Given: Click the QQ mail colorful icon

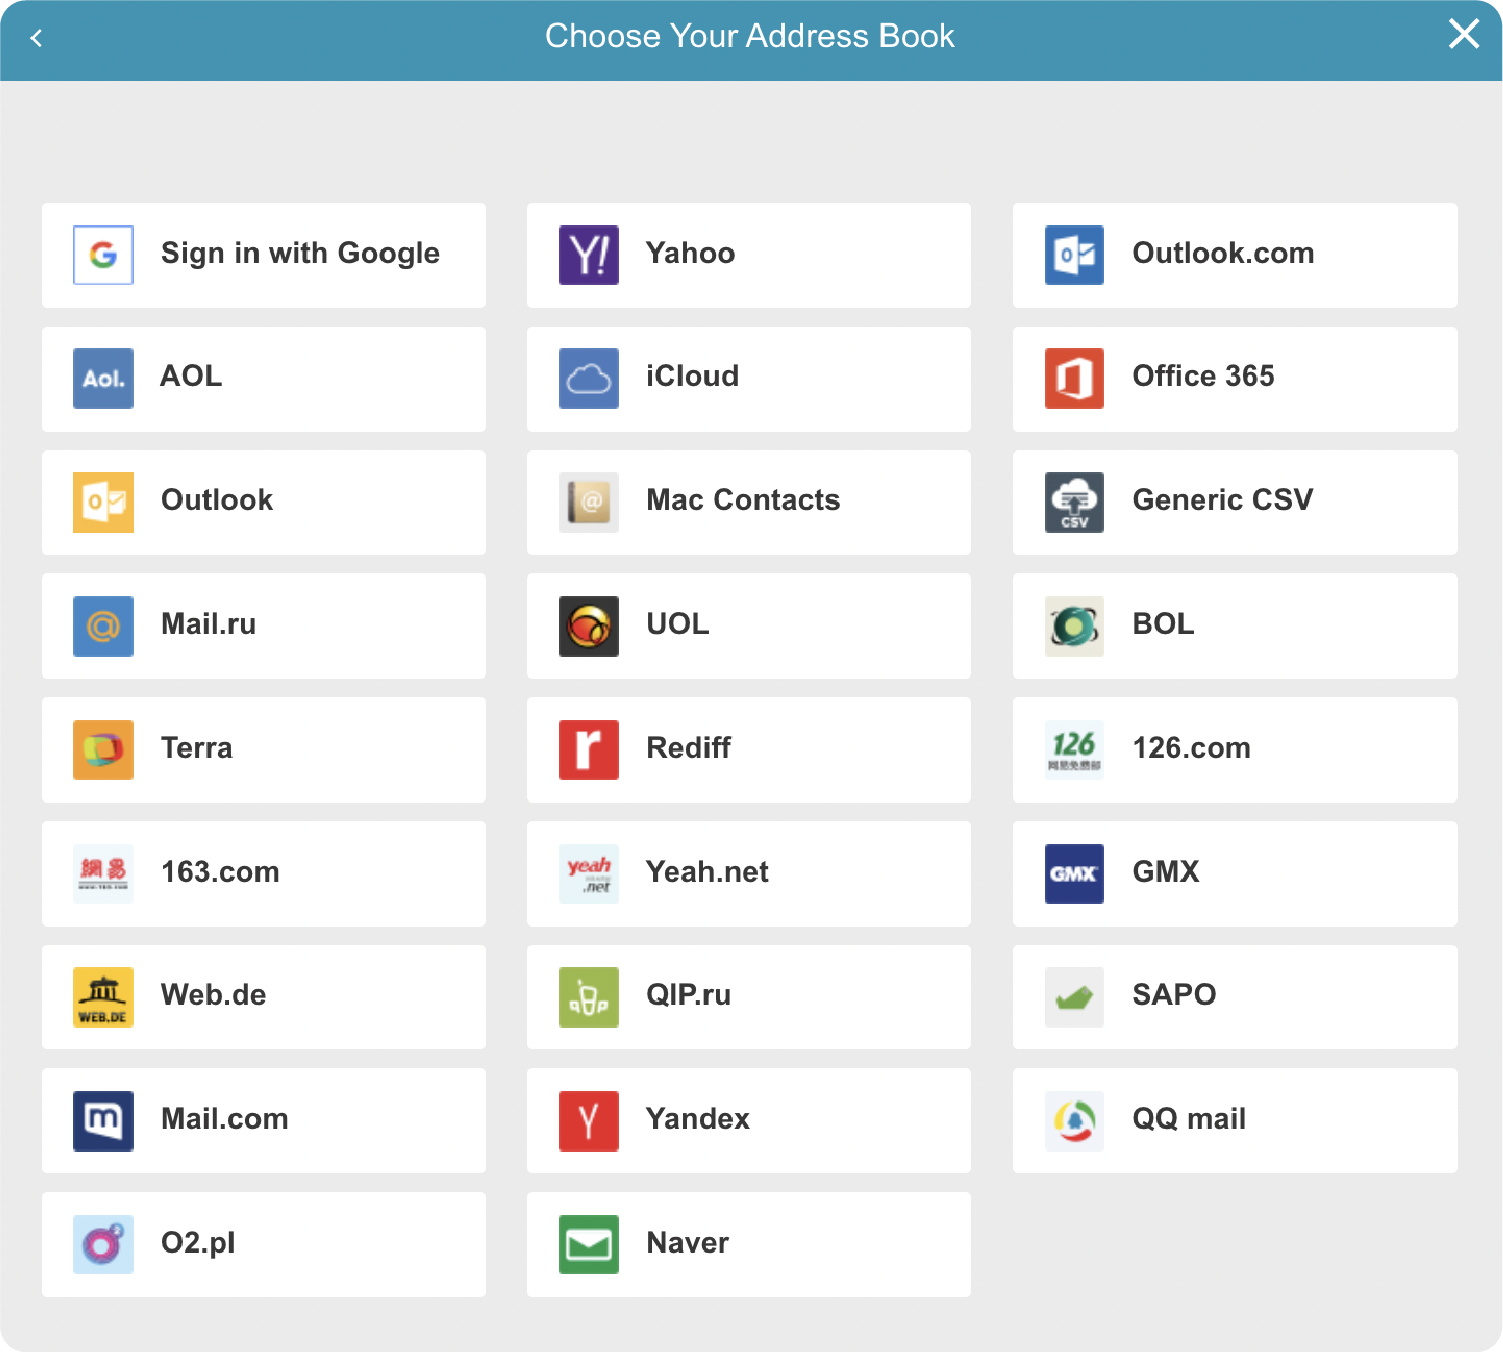Looking at the screenshot, I should (1074, 1121).
